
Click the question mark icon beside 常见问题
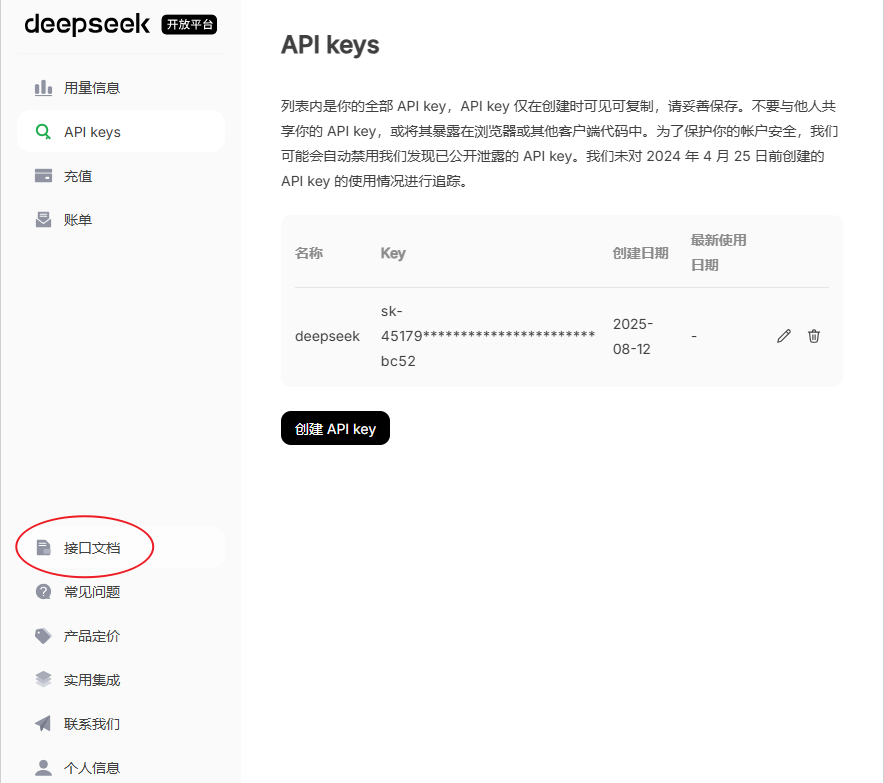pos(43,592)
